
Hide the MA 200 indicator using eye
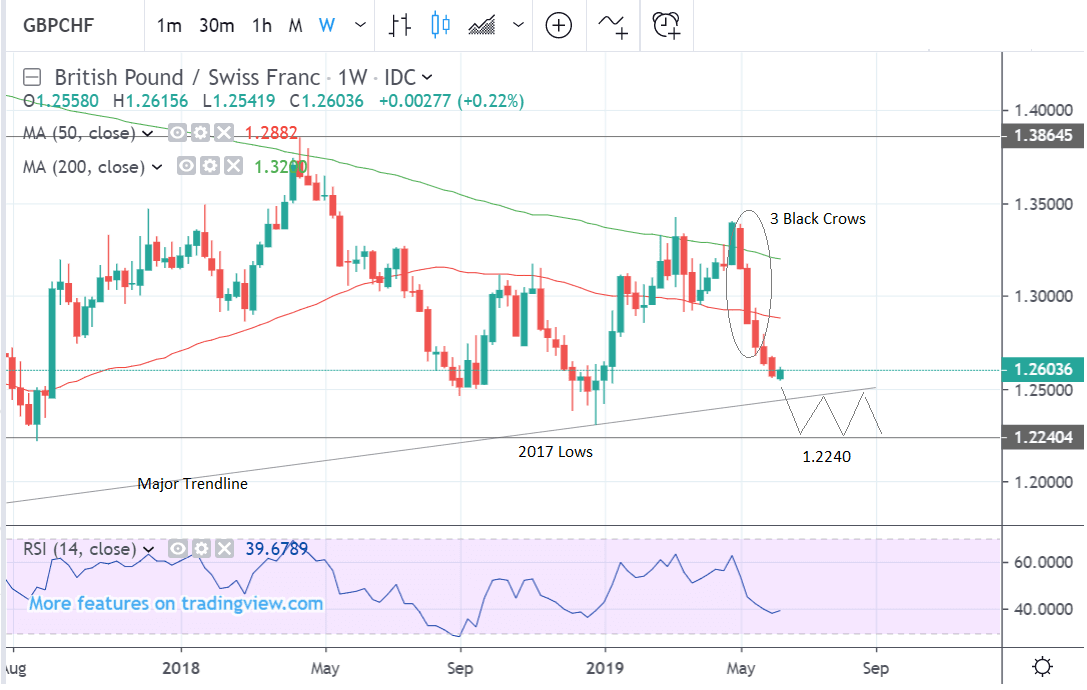(x=186, y=167)
